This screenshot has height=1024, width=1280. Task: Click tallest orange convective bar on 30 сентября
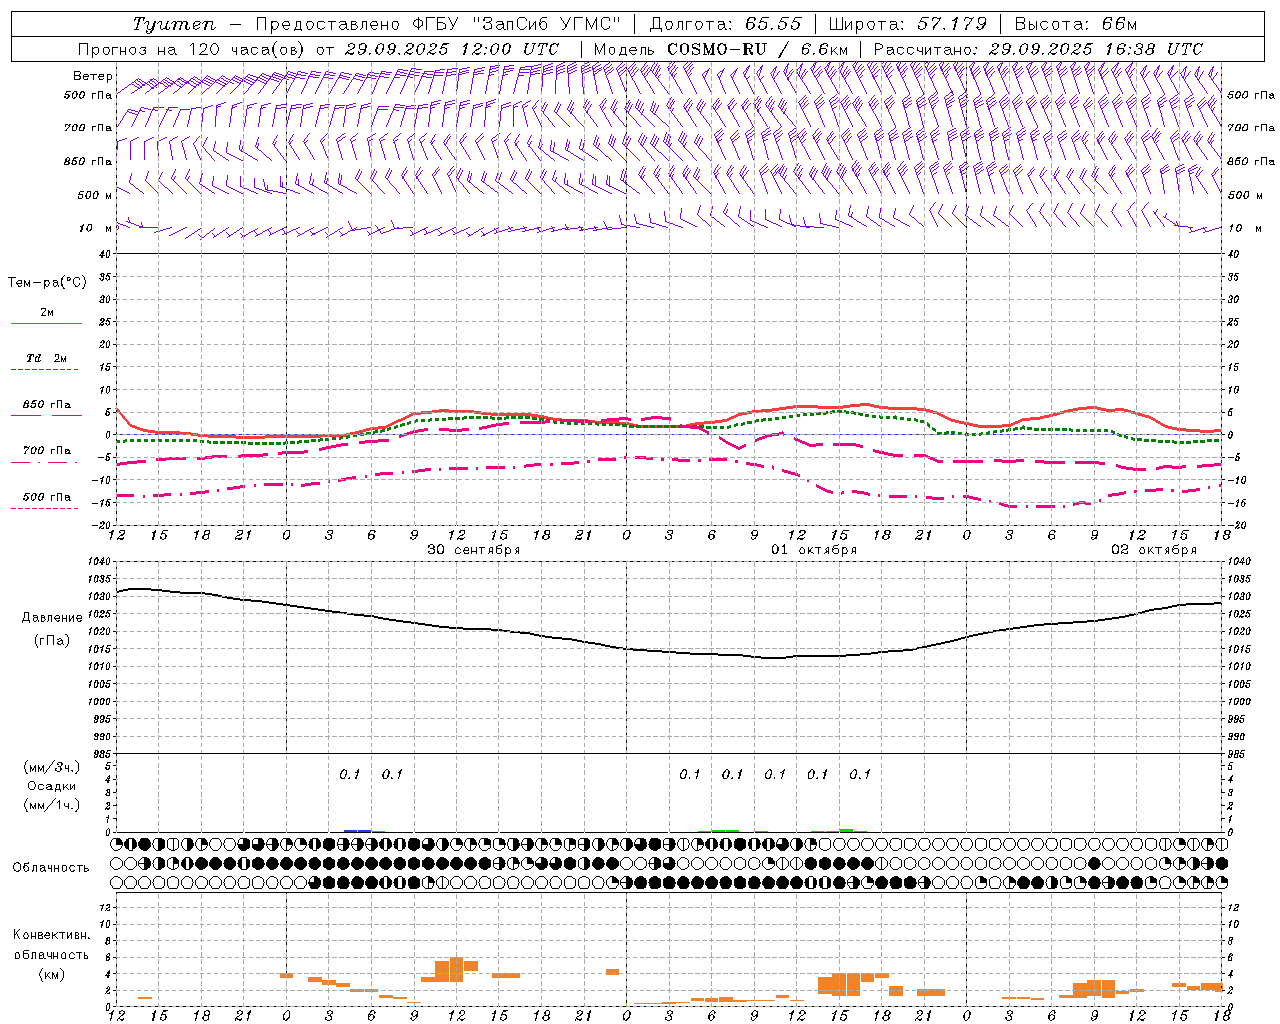[456, 969]
